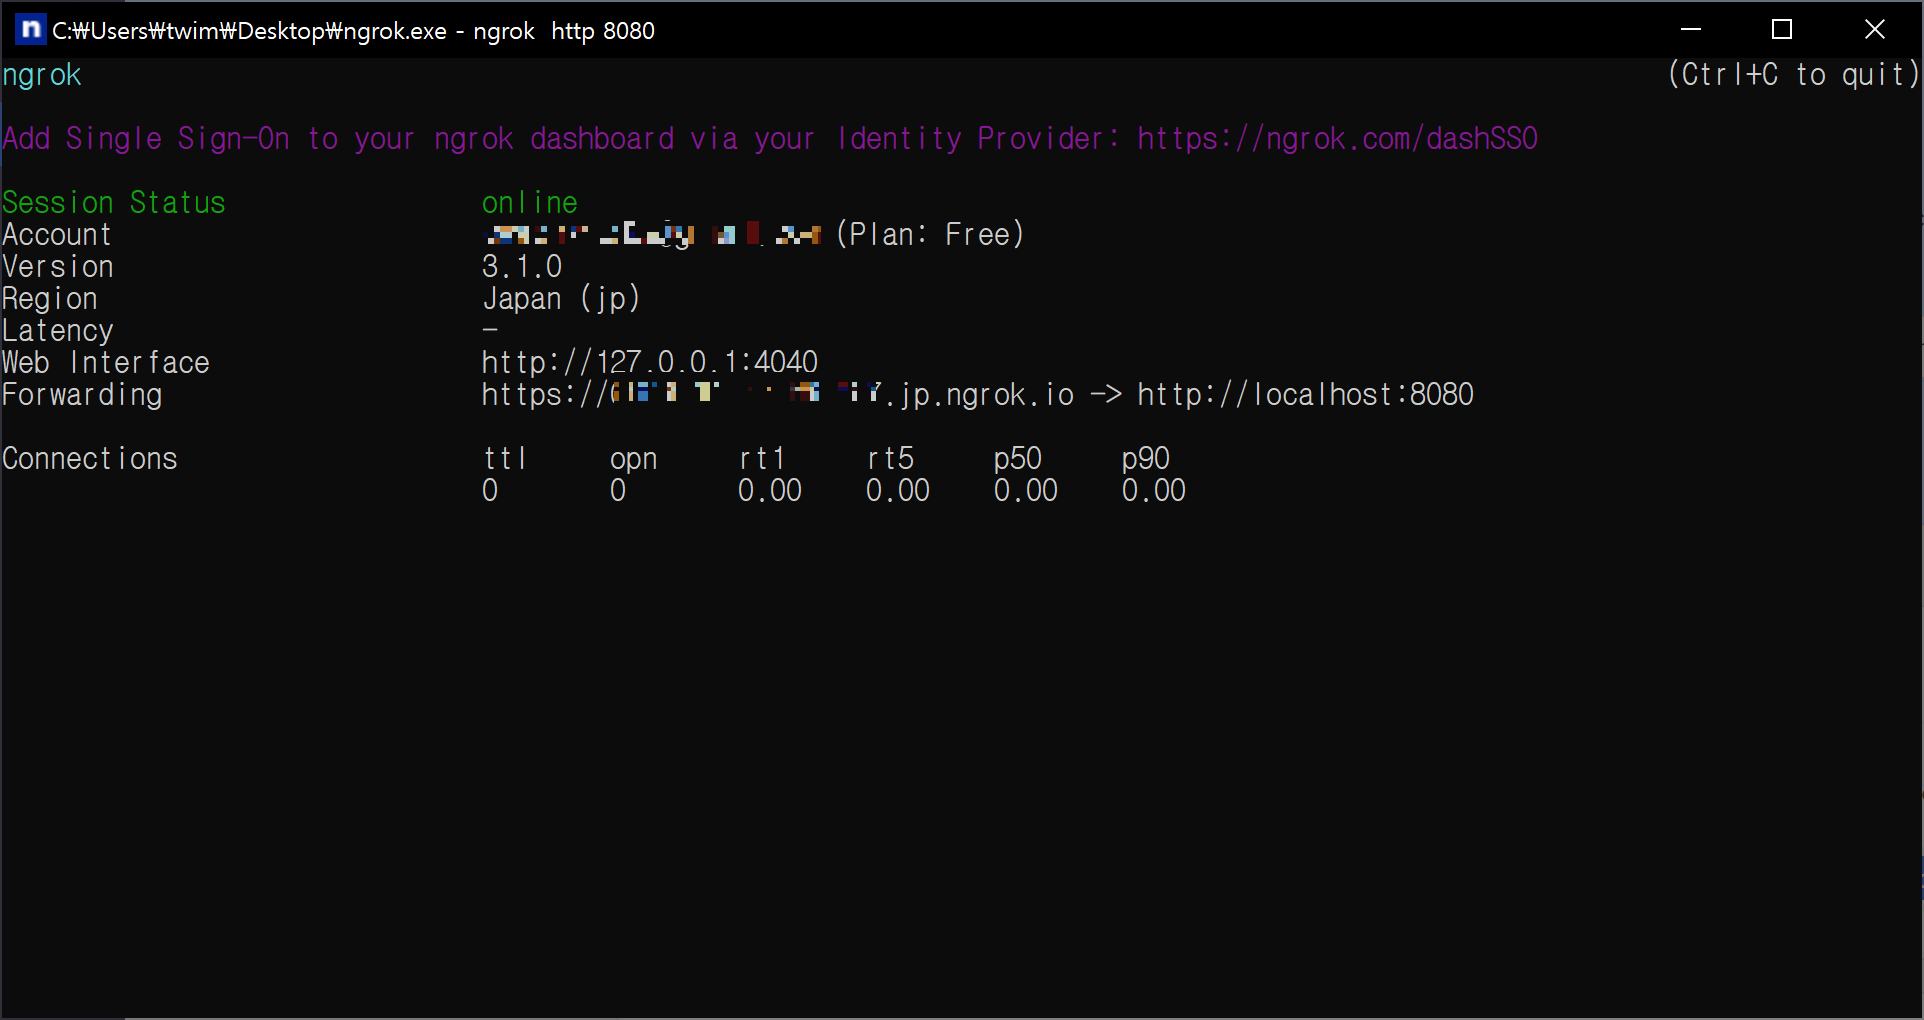Click the 'Web Interface' label
Viewport: 1924px width, 1020px height.
coord(106,363)
